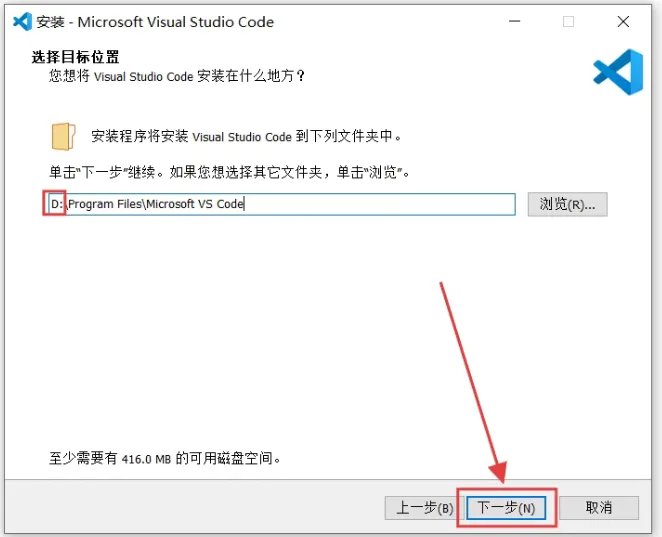The width and height of the screenshot is (662, 537).
Task: Minimize the installer window
Action: point(514,22)
